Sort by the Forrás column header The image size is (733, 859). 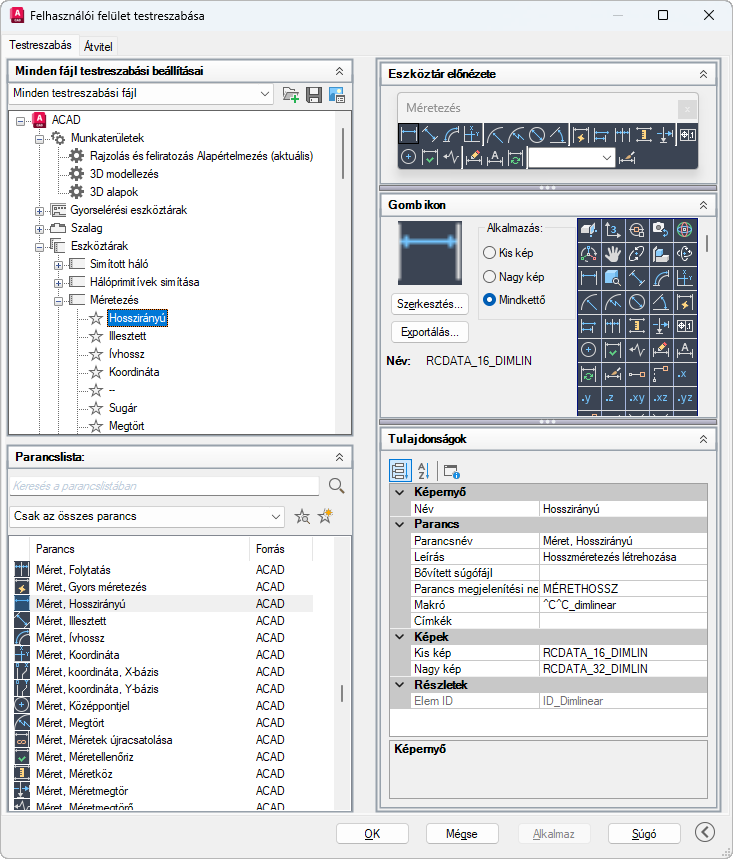click(x=281, y=549)
